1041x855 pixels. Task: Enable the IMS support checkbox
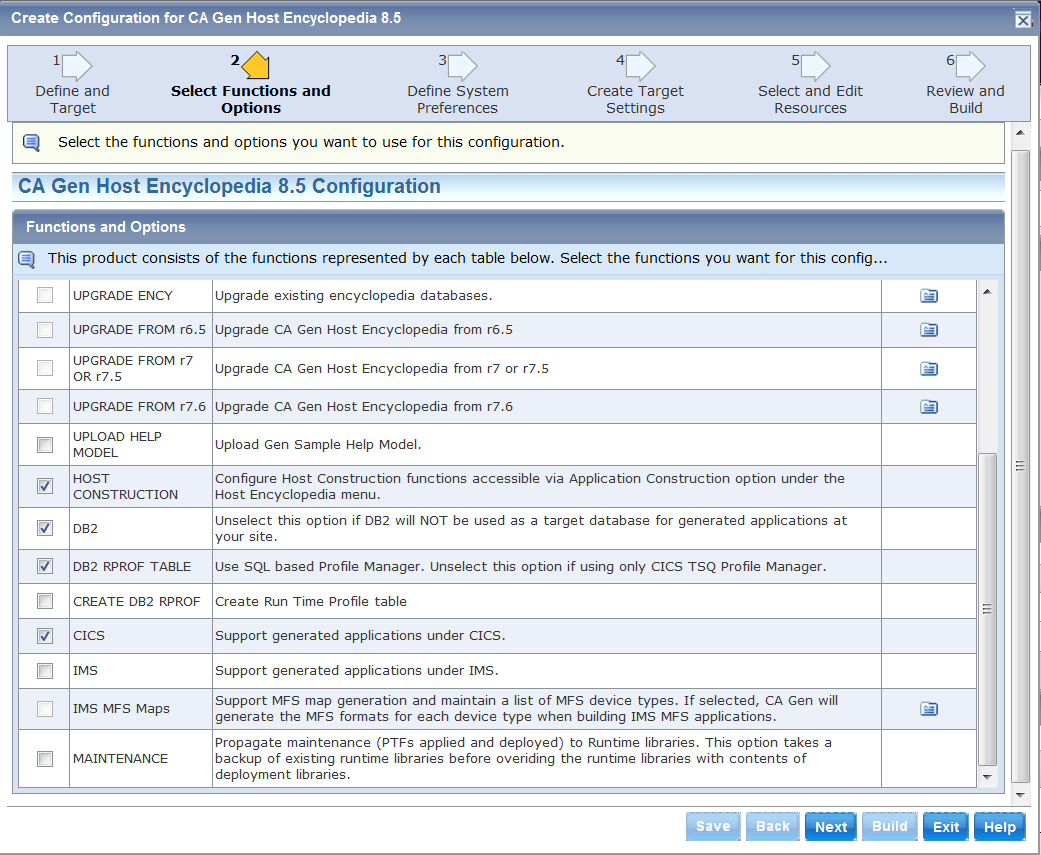pyautogui.click(x=45, y=671)
